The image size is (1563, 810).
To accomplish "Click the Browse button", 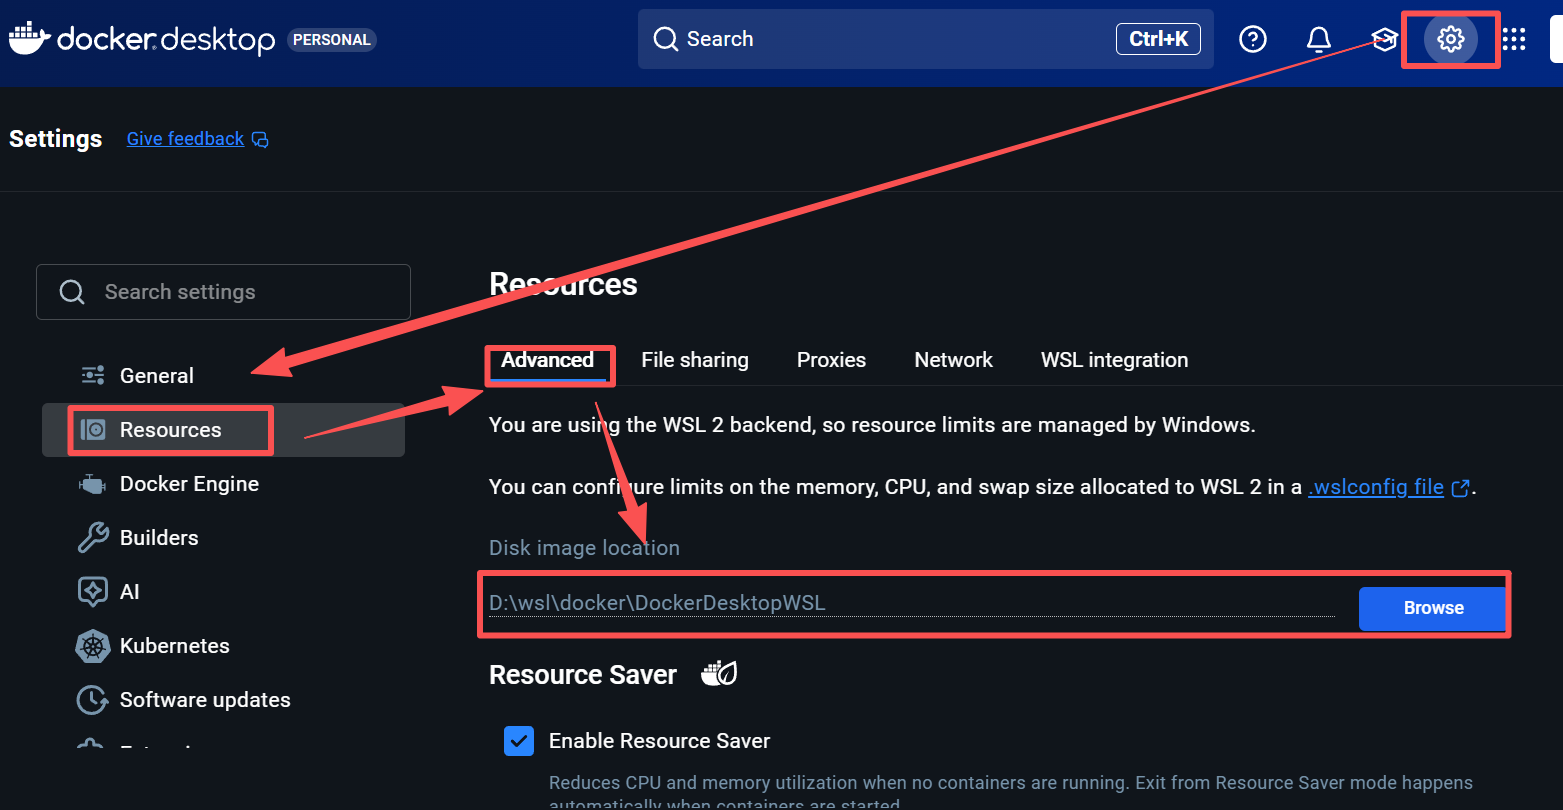I will (1432, 608).
